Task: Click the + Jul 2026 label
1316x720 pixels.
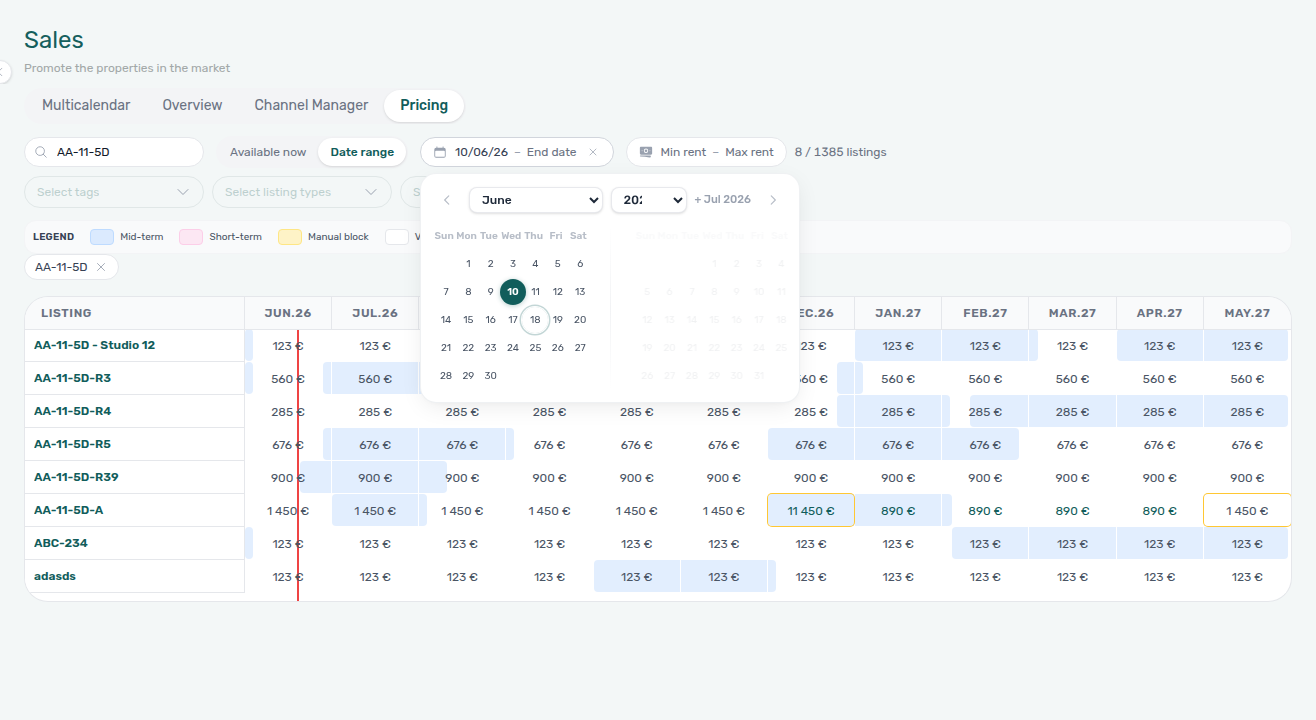Action: (x=722, y=200)
